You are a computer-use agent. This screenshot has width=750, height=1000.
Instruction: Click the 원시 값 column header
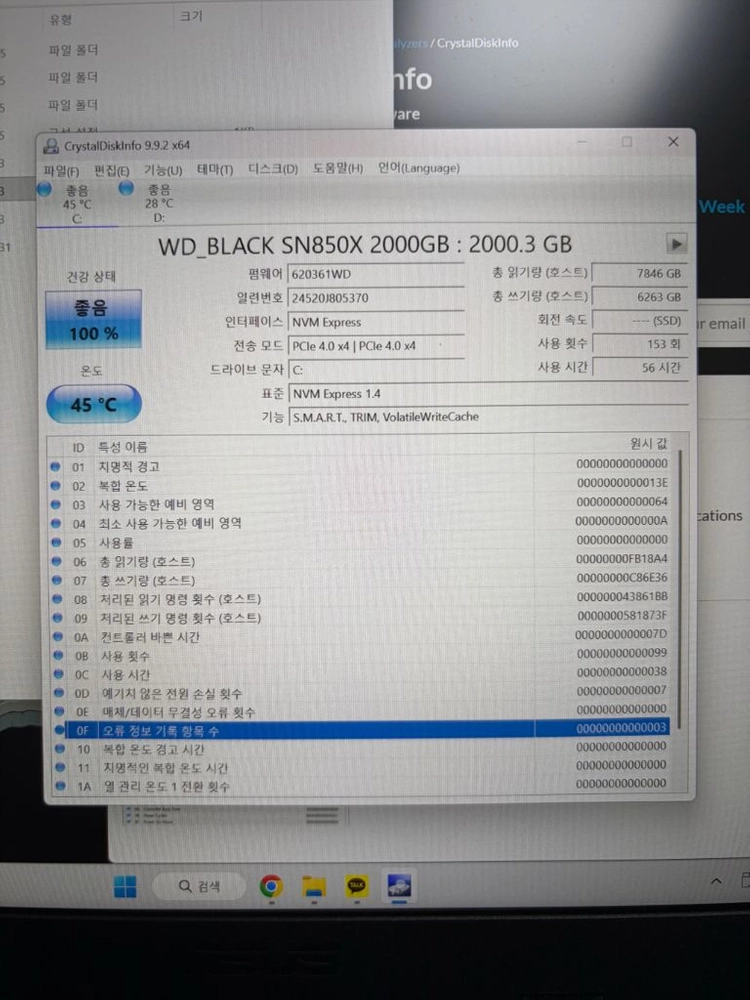[x=649, y=444]
